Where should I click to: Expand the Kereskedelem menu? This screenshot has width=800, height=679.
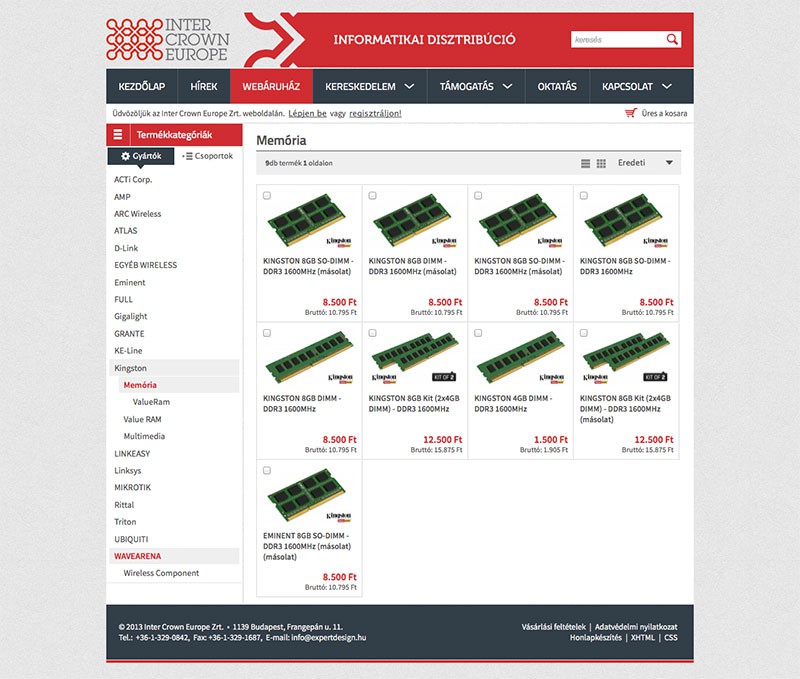point(369,87)
